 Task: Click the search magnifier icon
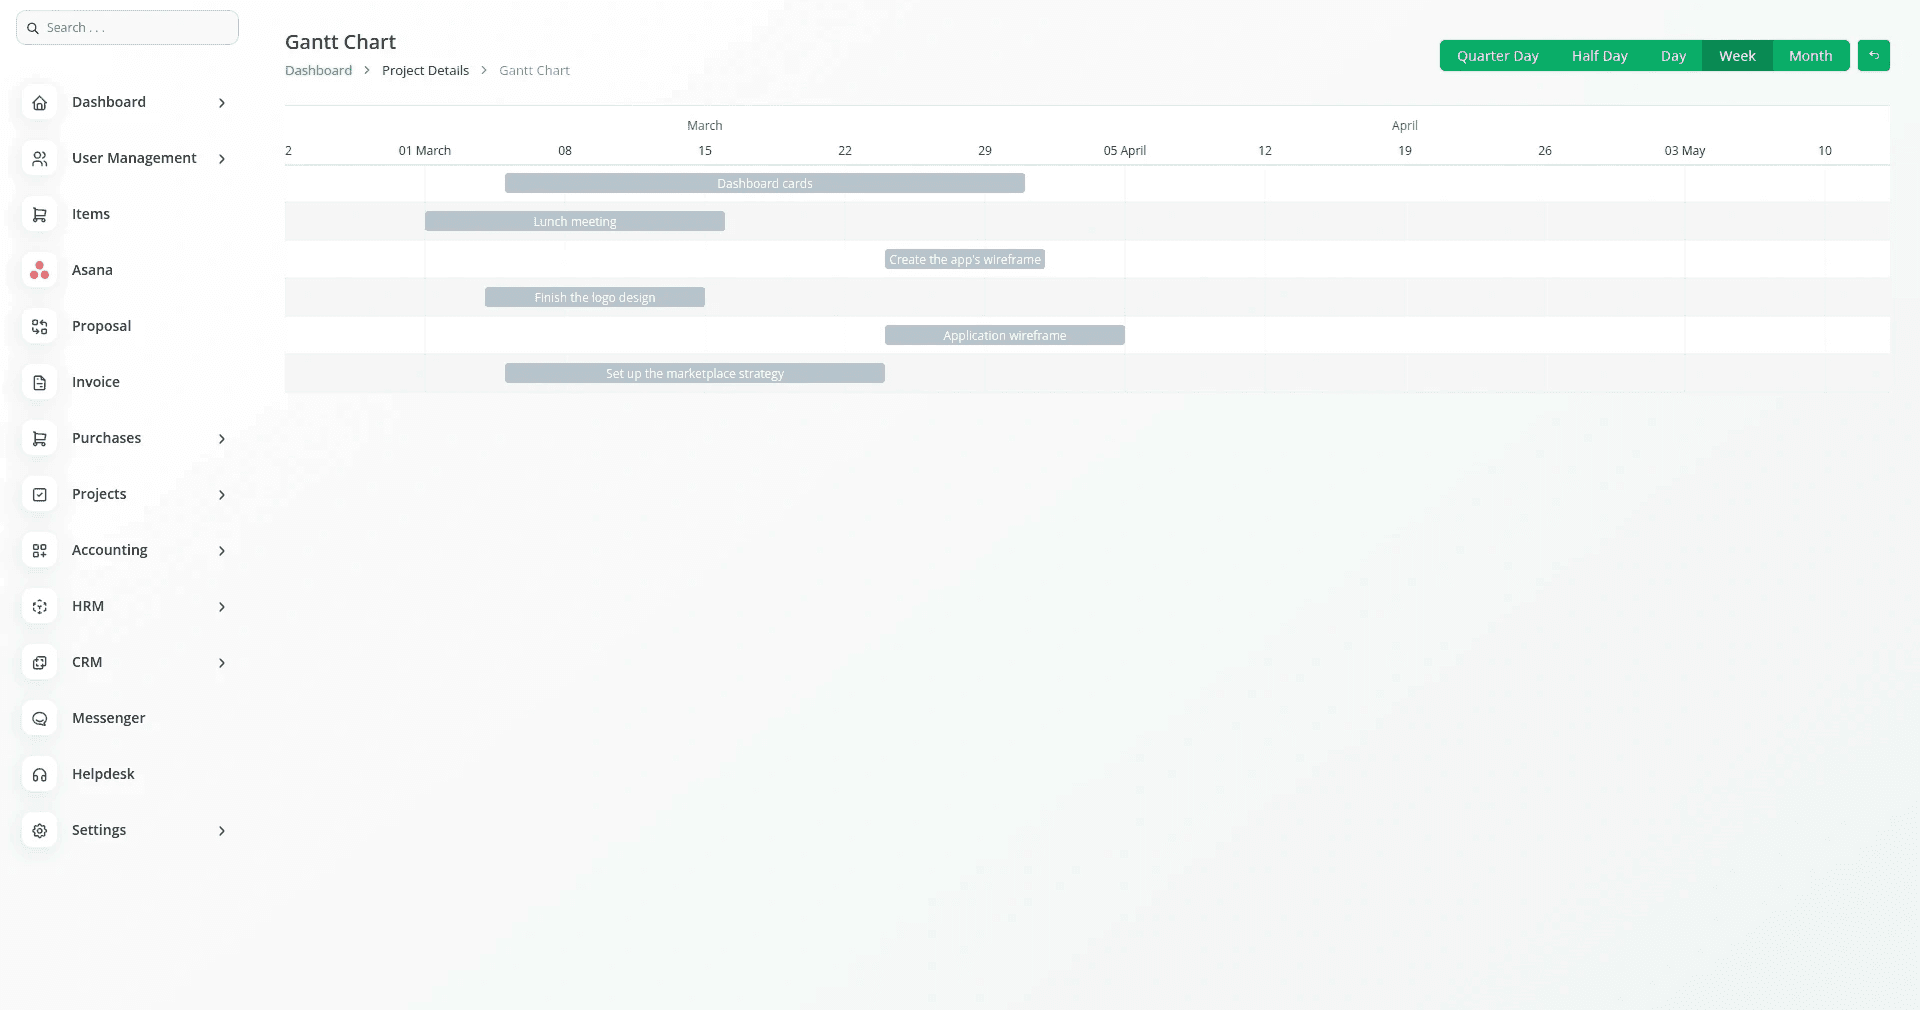(33, 28)
